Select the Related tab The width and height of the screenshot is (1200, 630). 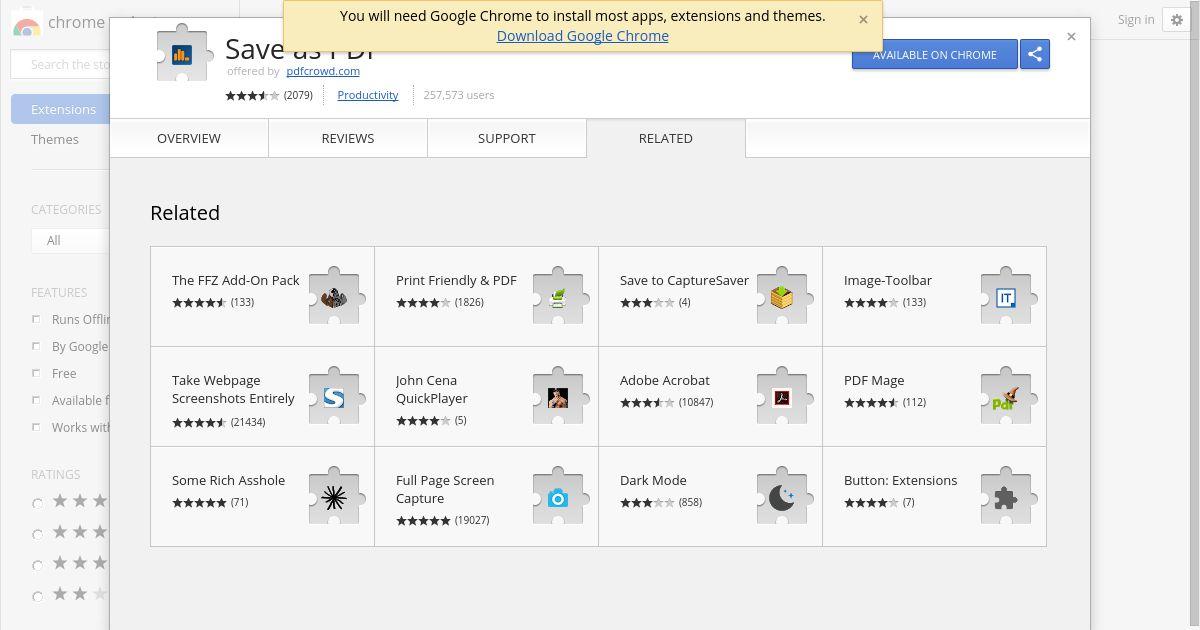tap(666, 138)
